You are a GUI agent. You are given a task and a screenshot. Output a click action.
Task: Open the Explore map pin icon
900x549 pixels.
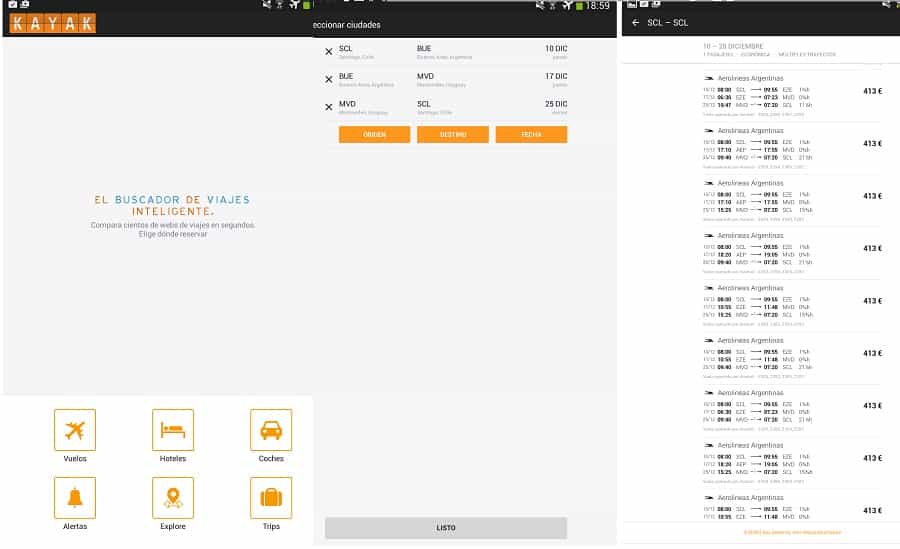click(x=173, y=497)
